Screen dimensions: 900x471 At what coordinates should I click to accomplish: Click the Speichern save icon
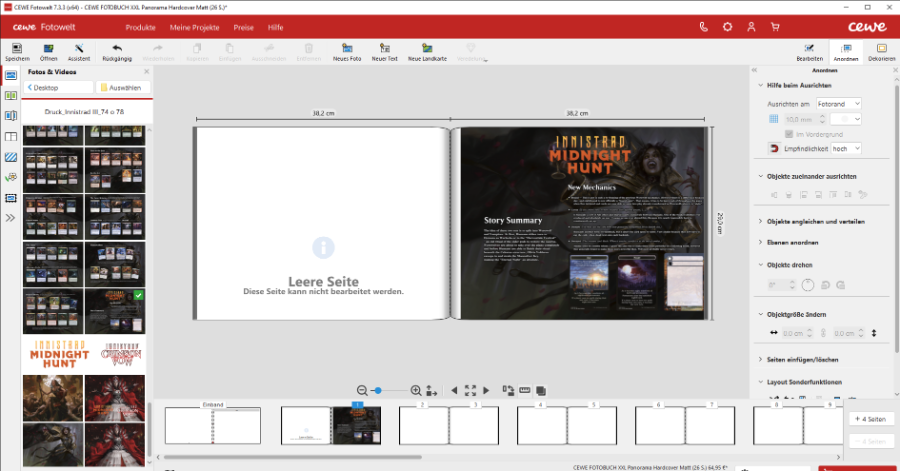17,49
